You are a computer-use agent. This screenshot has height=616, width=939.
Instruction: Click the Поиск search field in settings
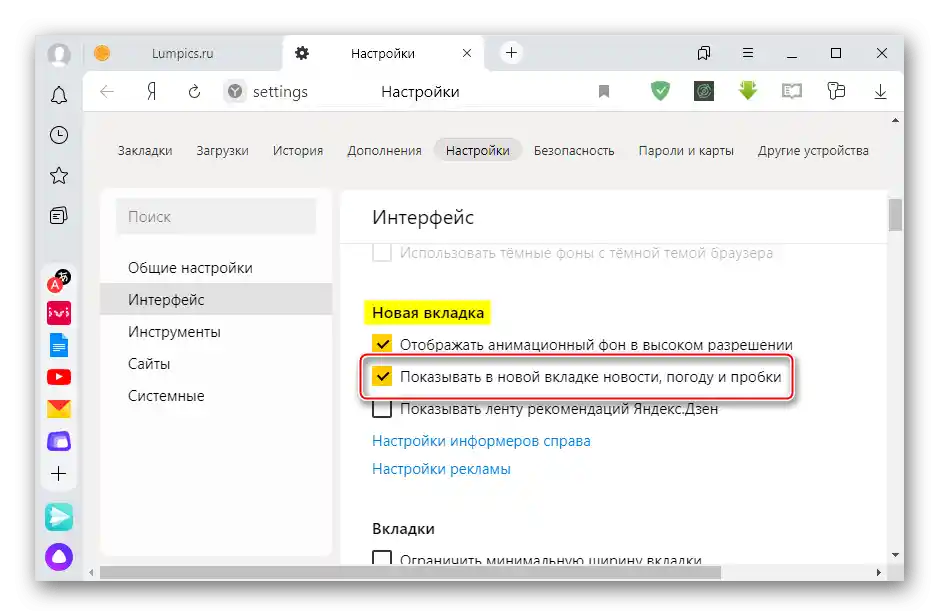(215, 217)
